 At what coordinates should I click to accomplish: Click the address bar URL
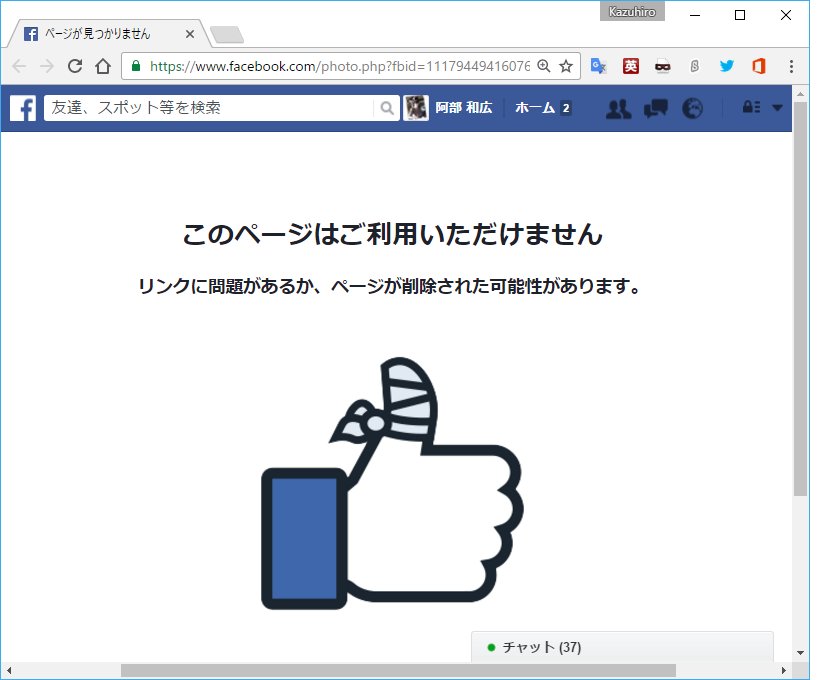point(340,66)
